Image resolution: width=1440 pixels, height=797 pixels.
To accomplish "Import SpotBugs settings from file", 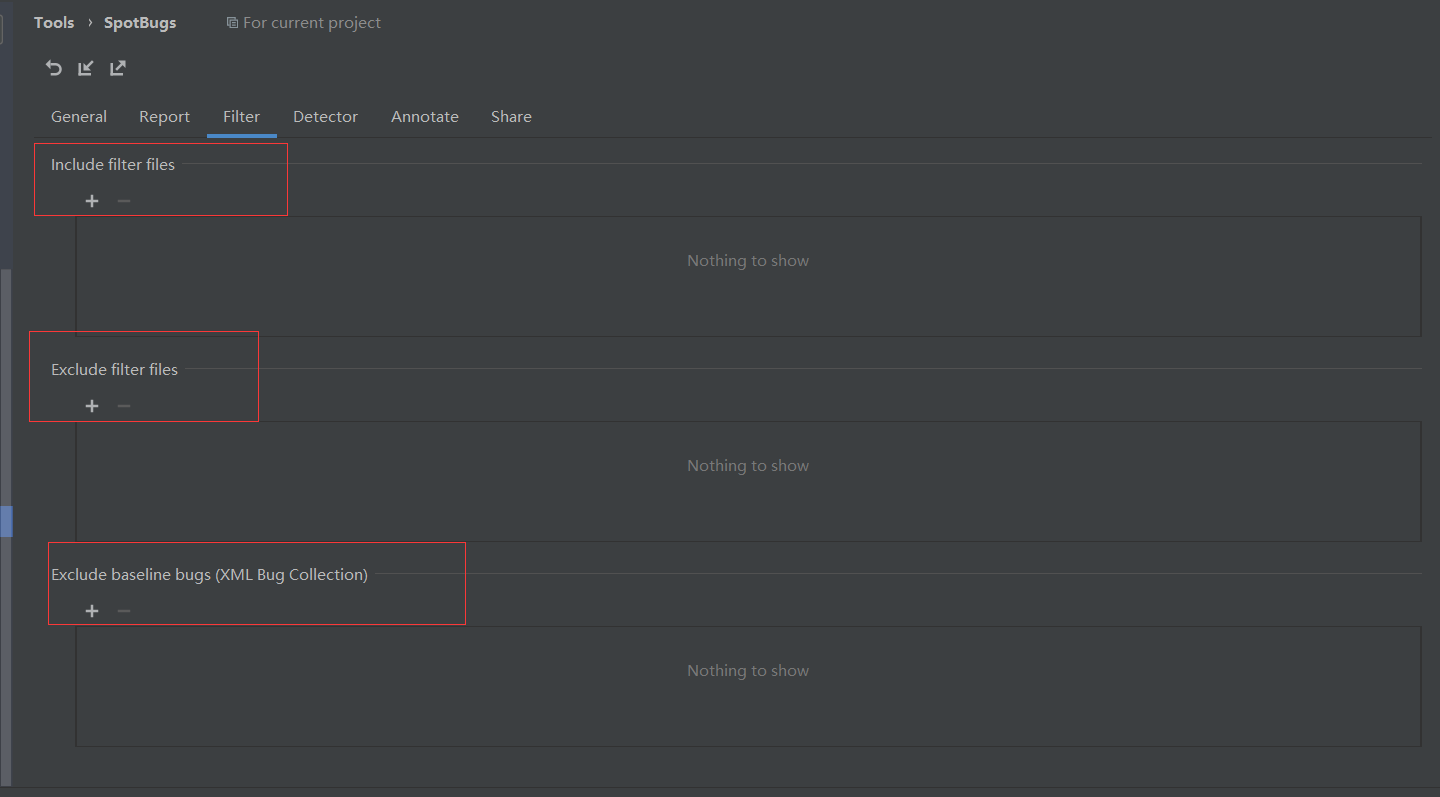I will pos(85,68).
